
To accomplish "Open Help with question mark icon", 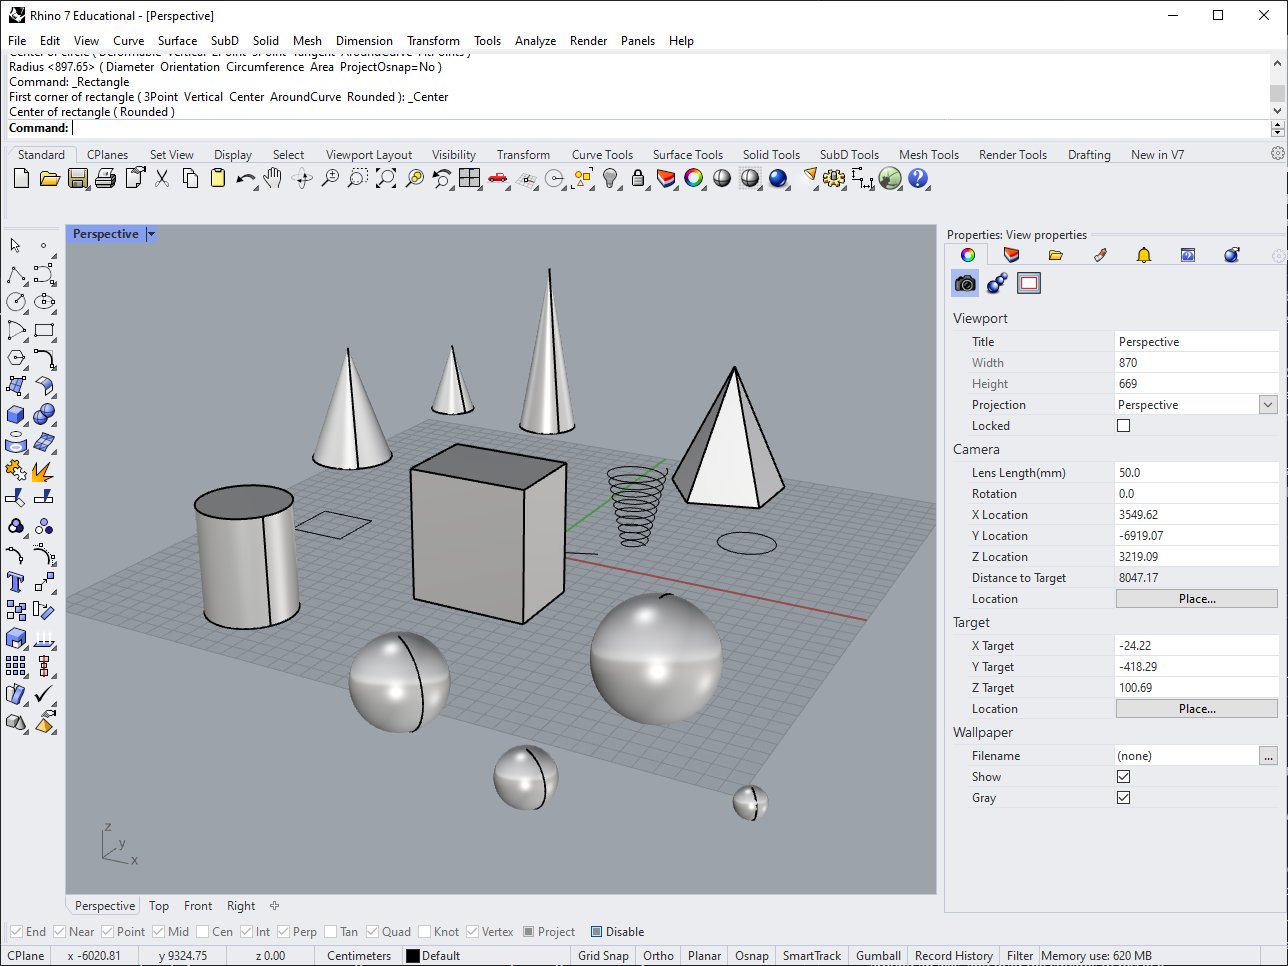I will pyautogui.click(x=918, y=179).
